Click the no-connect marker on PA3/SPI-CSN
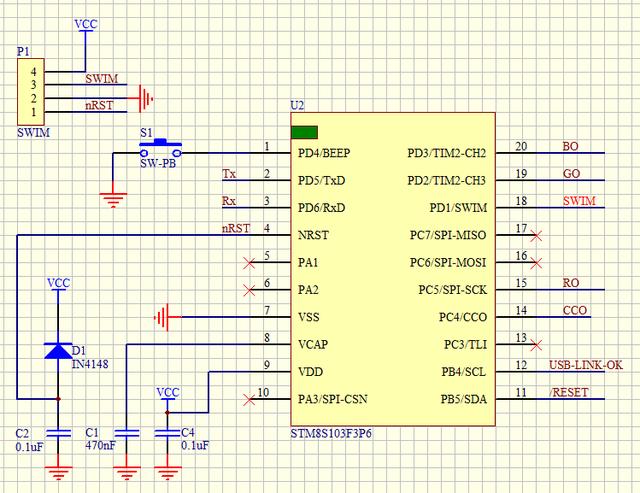640x493 pixels. coord(248,401)
